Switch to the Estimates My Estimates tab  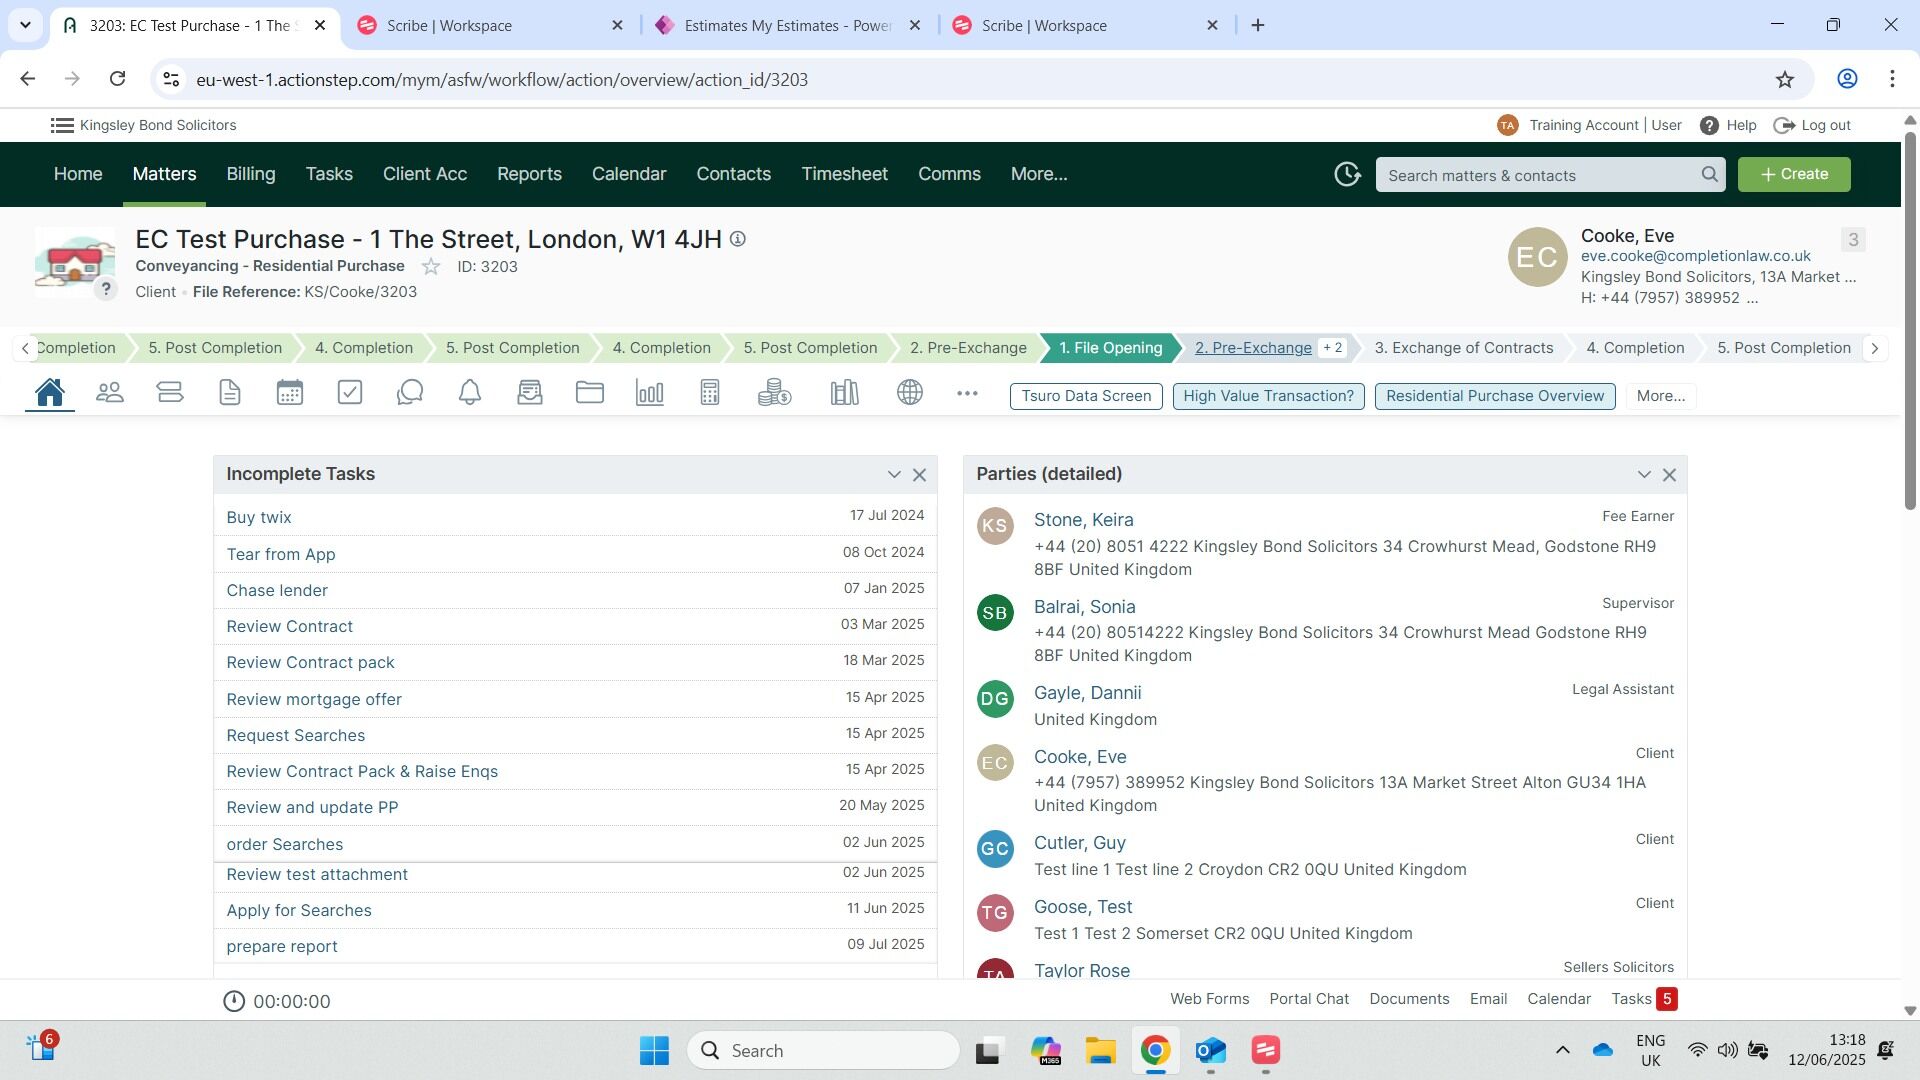[787, 26]
